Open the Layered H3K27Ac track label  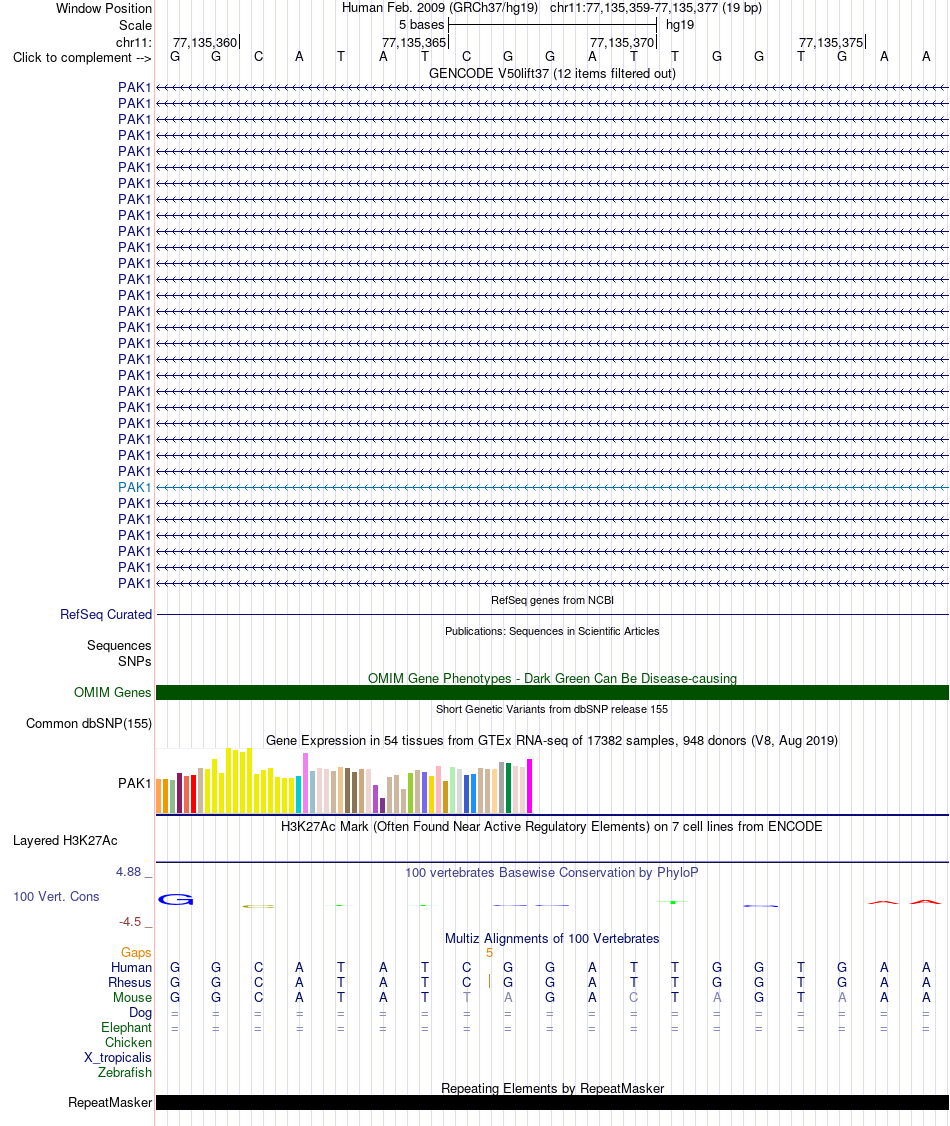pyautogui.click(x=65, y=840)
